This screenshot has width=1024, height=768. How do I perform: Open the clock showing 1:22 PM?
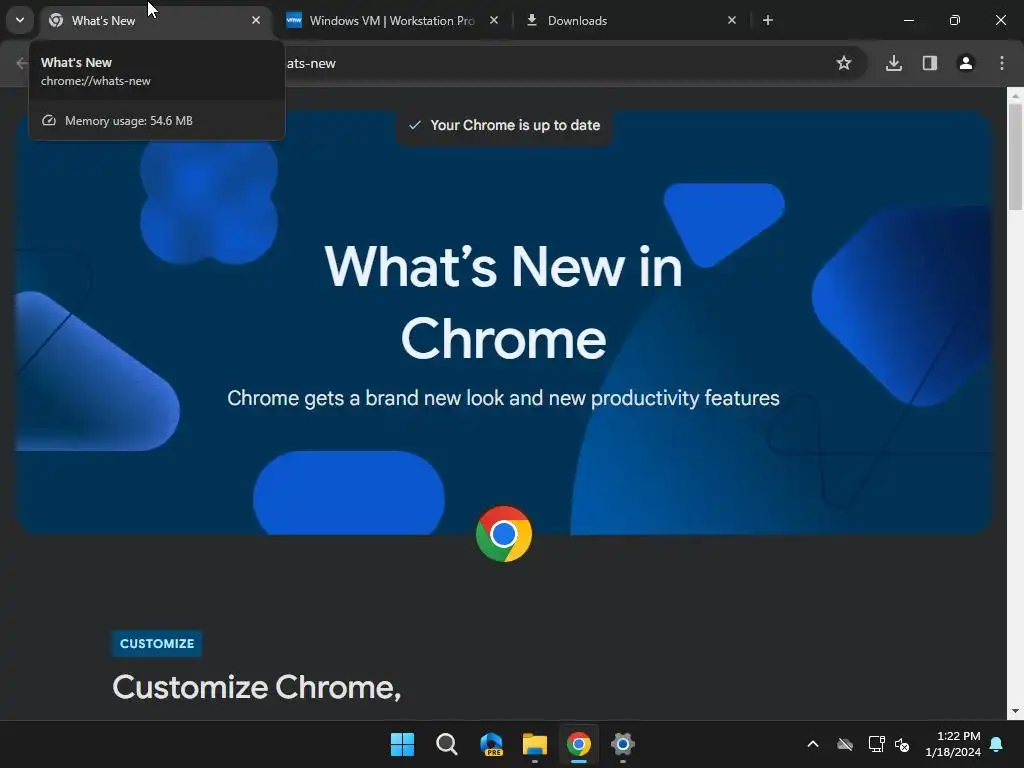(x=953, y=744)
